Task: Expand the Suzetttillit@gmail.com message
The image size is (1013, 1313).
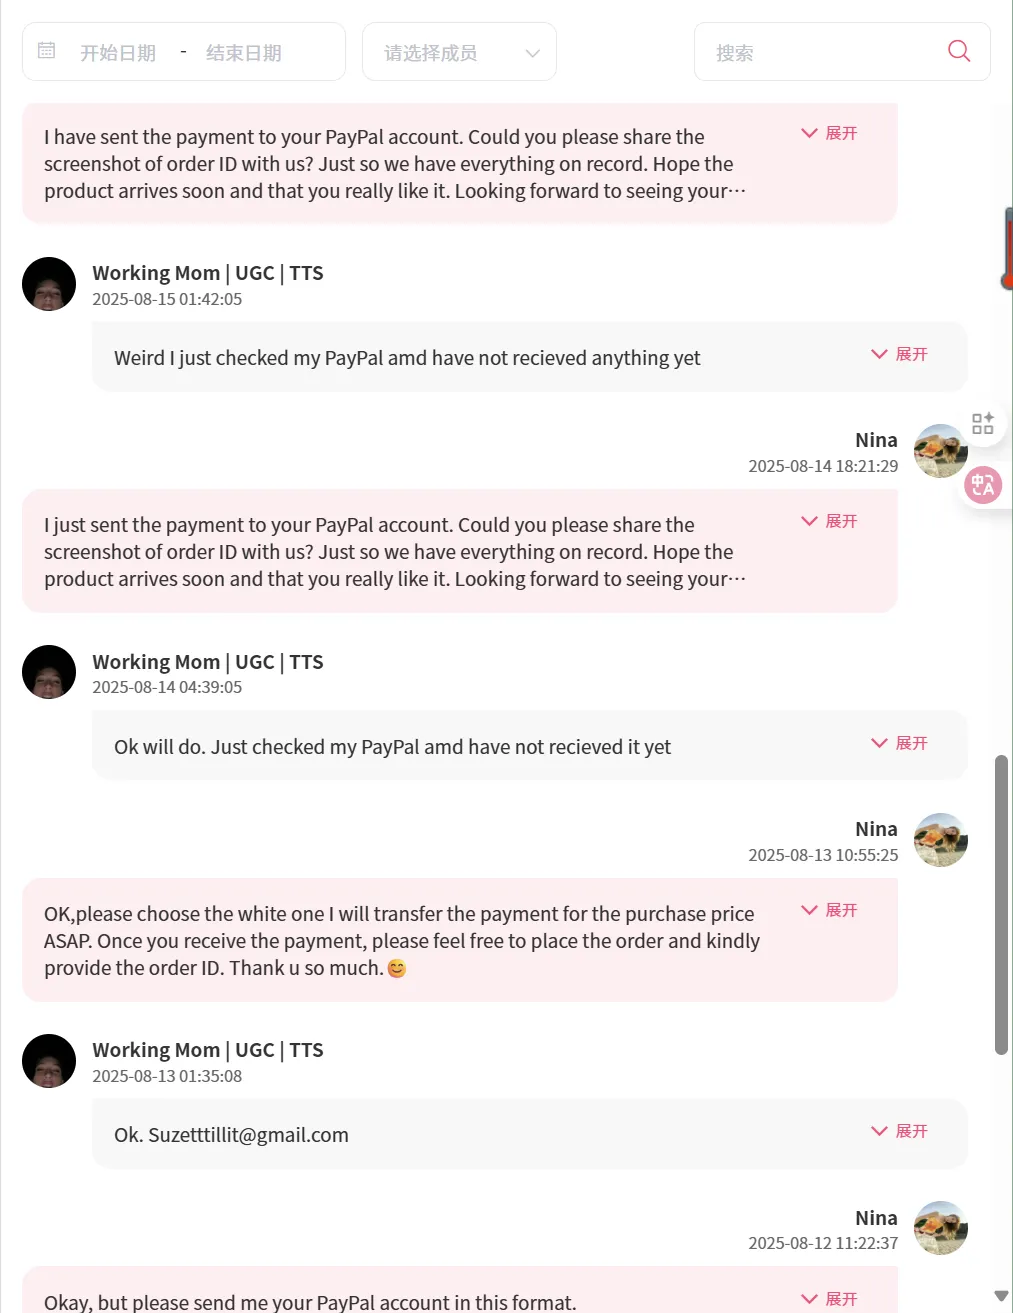Action: (x=899, y=1131)
